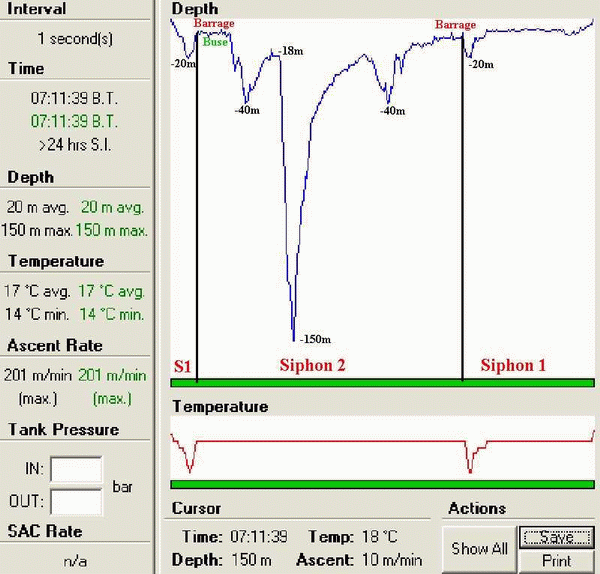Image resolution: width=600 pixels, height=574 pixels.
Task: Click the S1 section label
Action: [x=182, y=367]
